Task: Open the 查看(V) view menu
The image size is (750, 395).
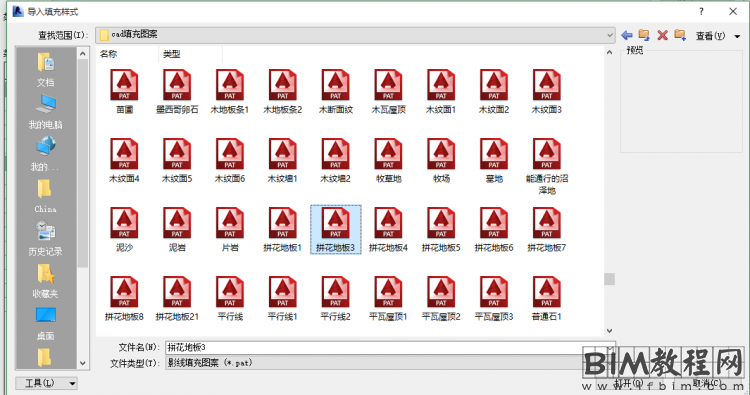Action: coord(717,36)
